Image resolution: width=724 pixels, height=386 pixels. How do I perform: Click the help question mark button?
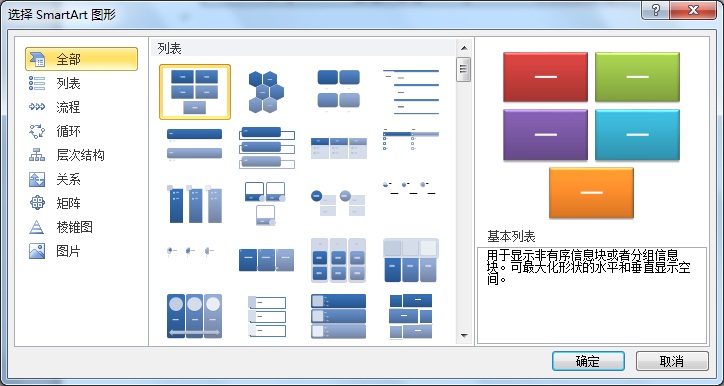(x=656, y=10)
